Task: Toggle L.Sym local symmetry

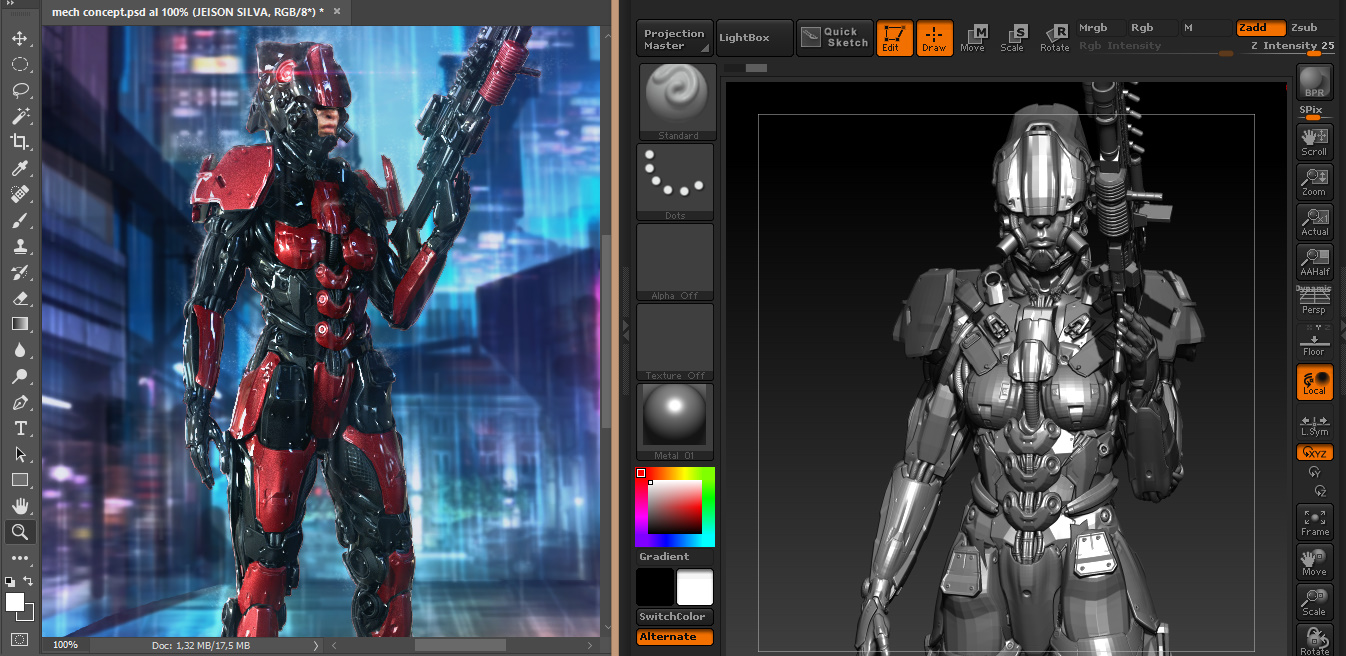Action: (1314, 424)
